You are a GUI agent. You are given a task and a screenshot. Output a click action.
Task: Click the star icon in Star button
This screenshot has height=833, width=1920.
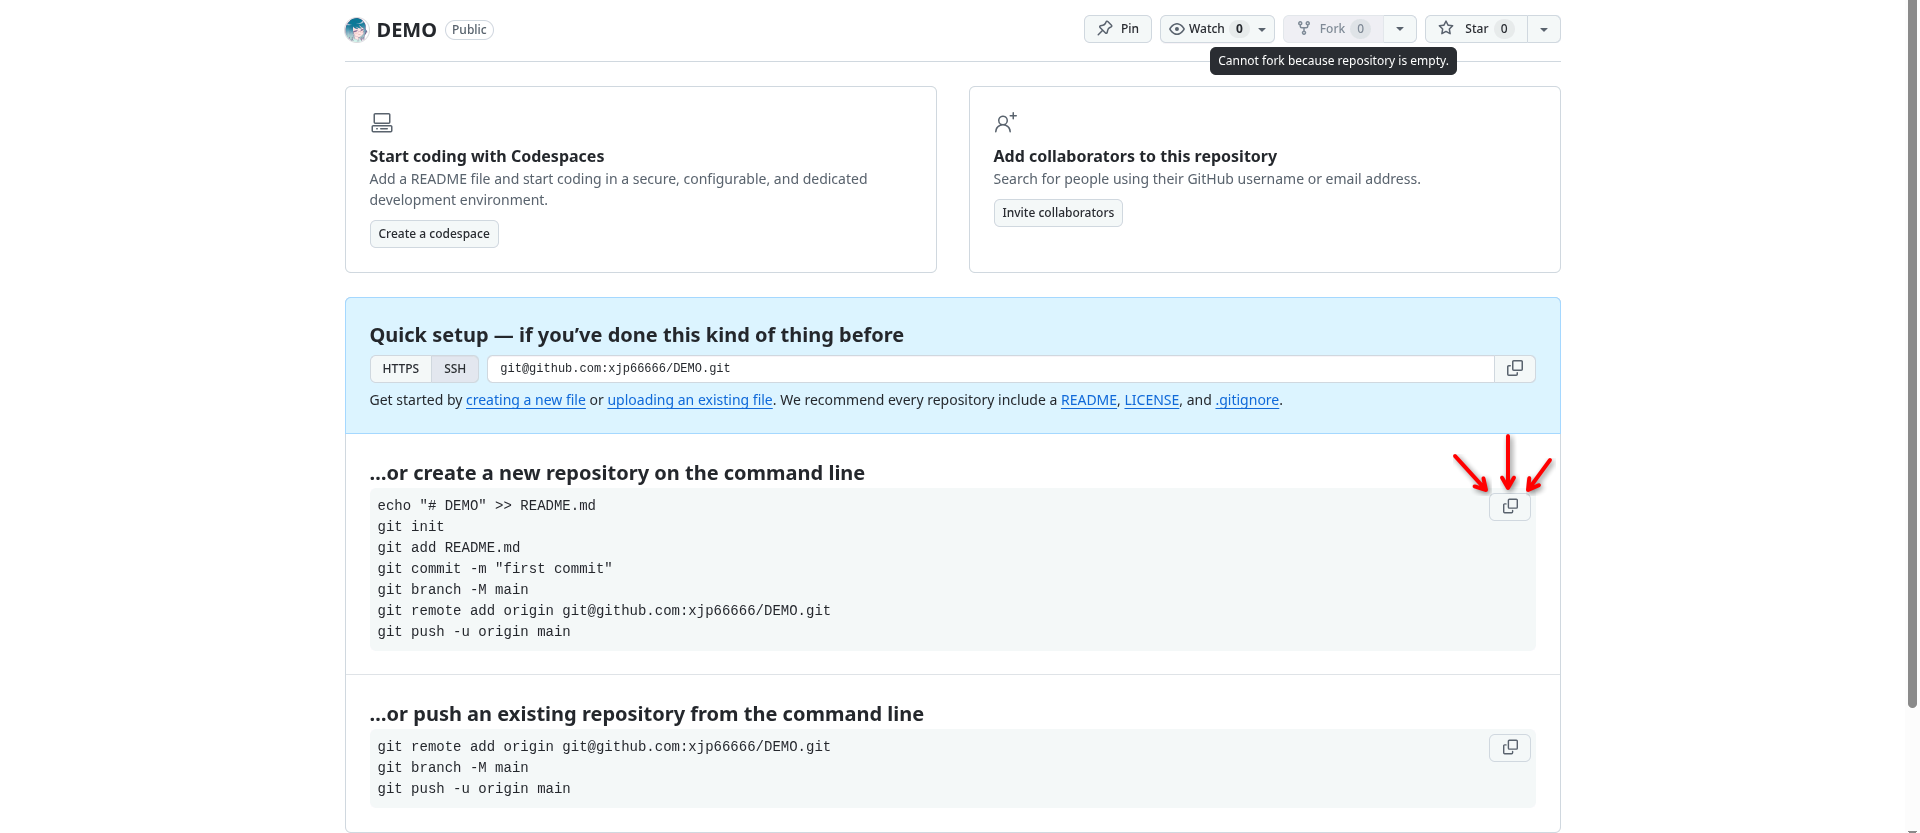[x=1446, y=29]
